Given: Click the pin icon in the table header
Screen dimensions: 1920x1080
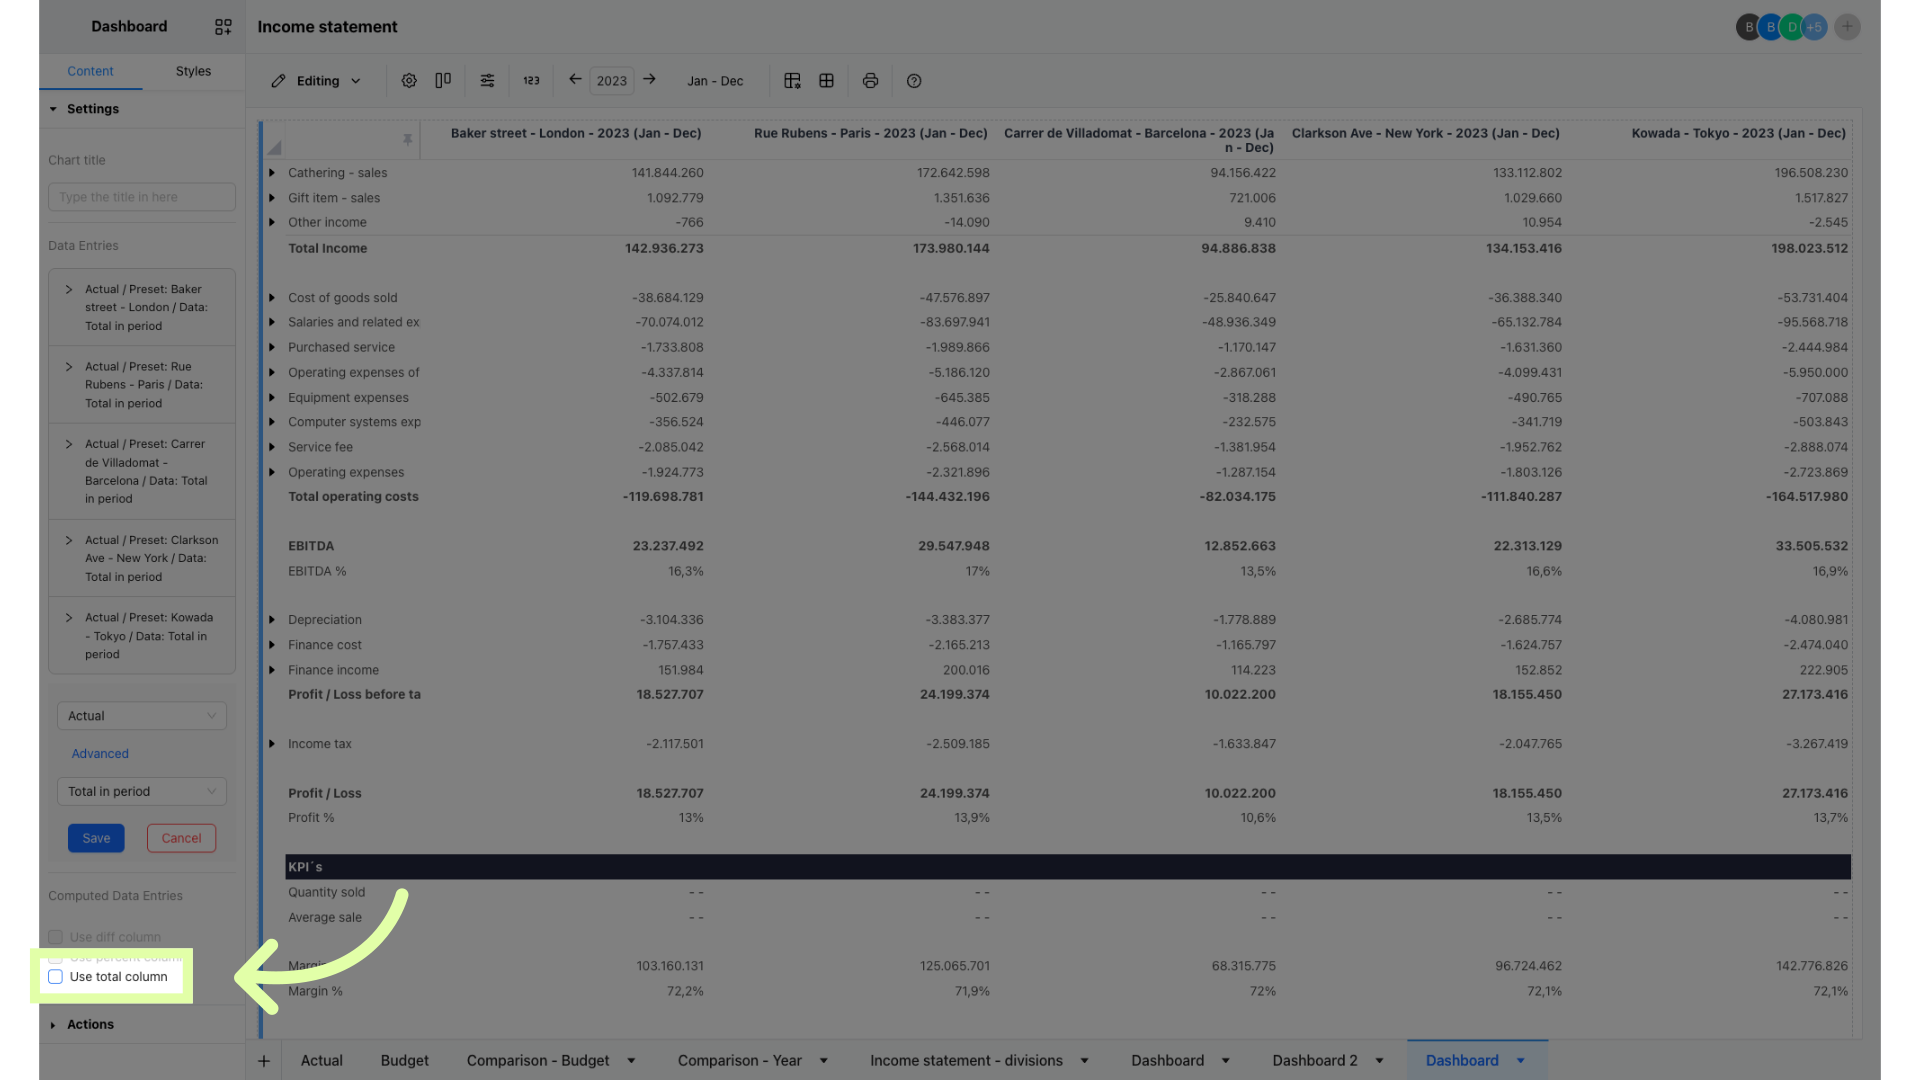Looking at the screenshot, I should pos(408,139).
